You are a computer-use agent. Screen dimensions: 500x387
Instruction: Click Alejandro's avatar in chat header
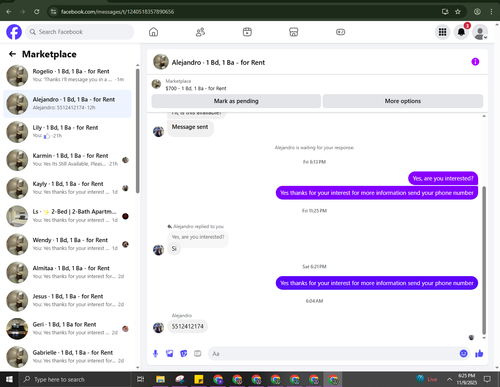point(161,62)
